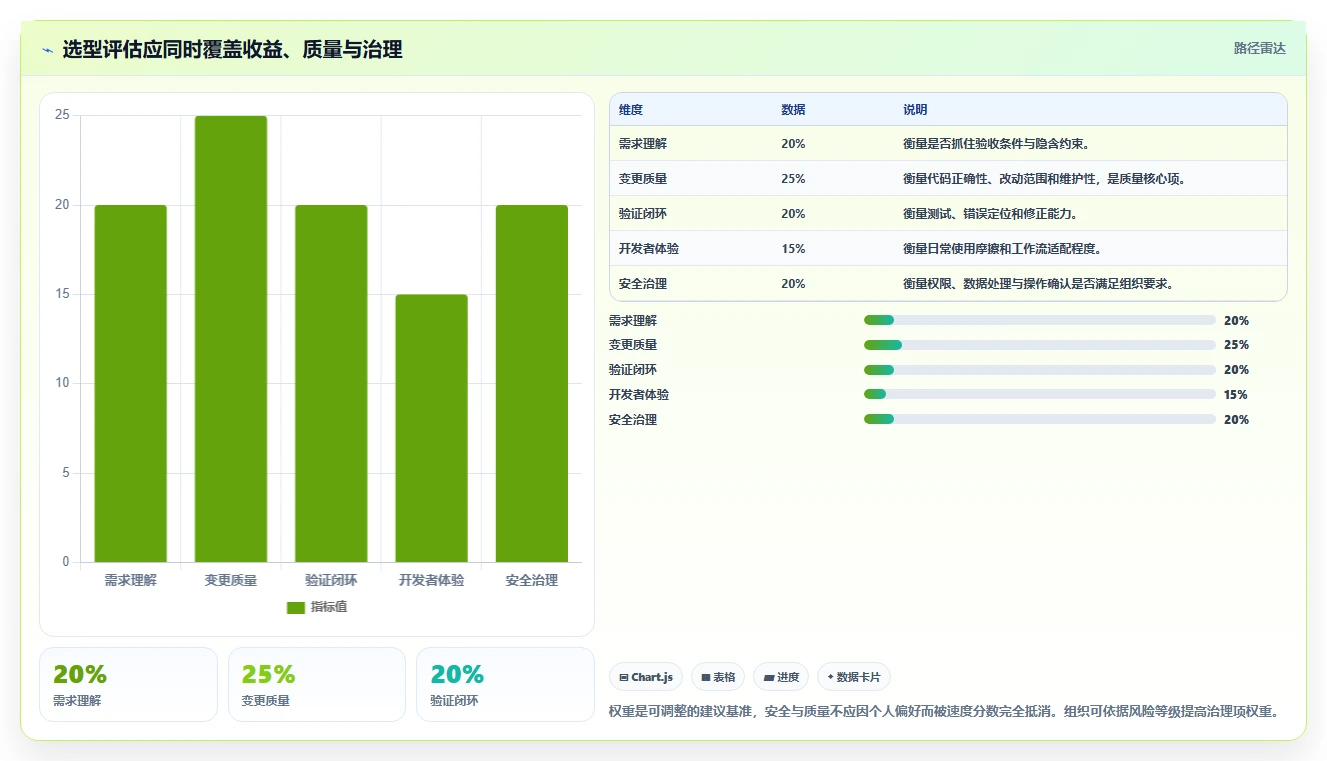Select the 需求理解 cell in the table
Image resolution: width=1327 pixels, height=761 pixels.
point(643,144)
